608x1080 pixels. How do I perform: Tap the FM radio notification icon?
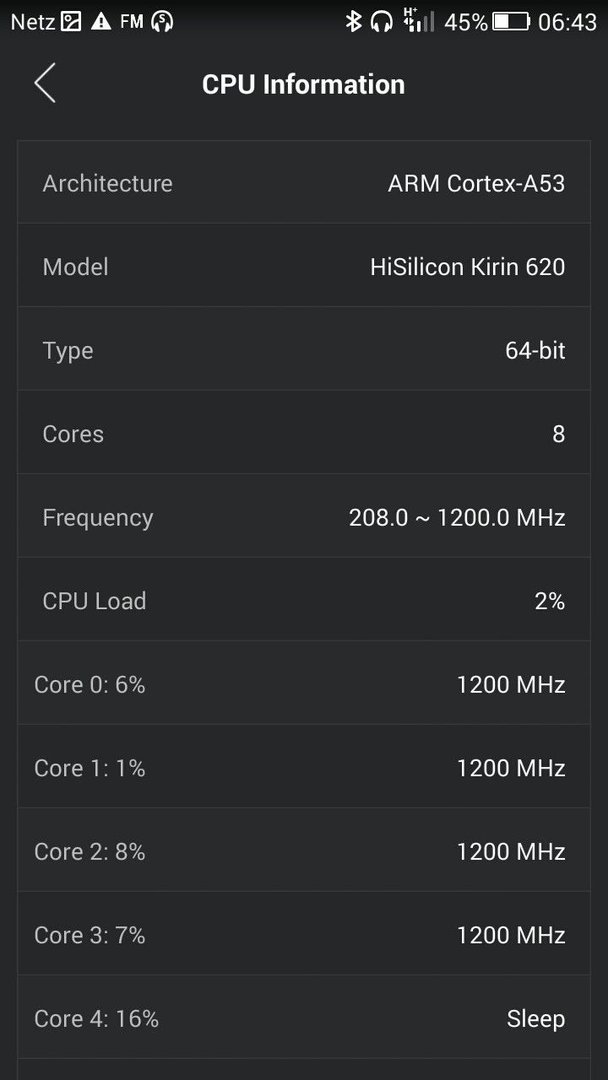[x=132, y=22]
